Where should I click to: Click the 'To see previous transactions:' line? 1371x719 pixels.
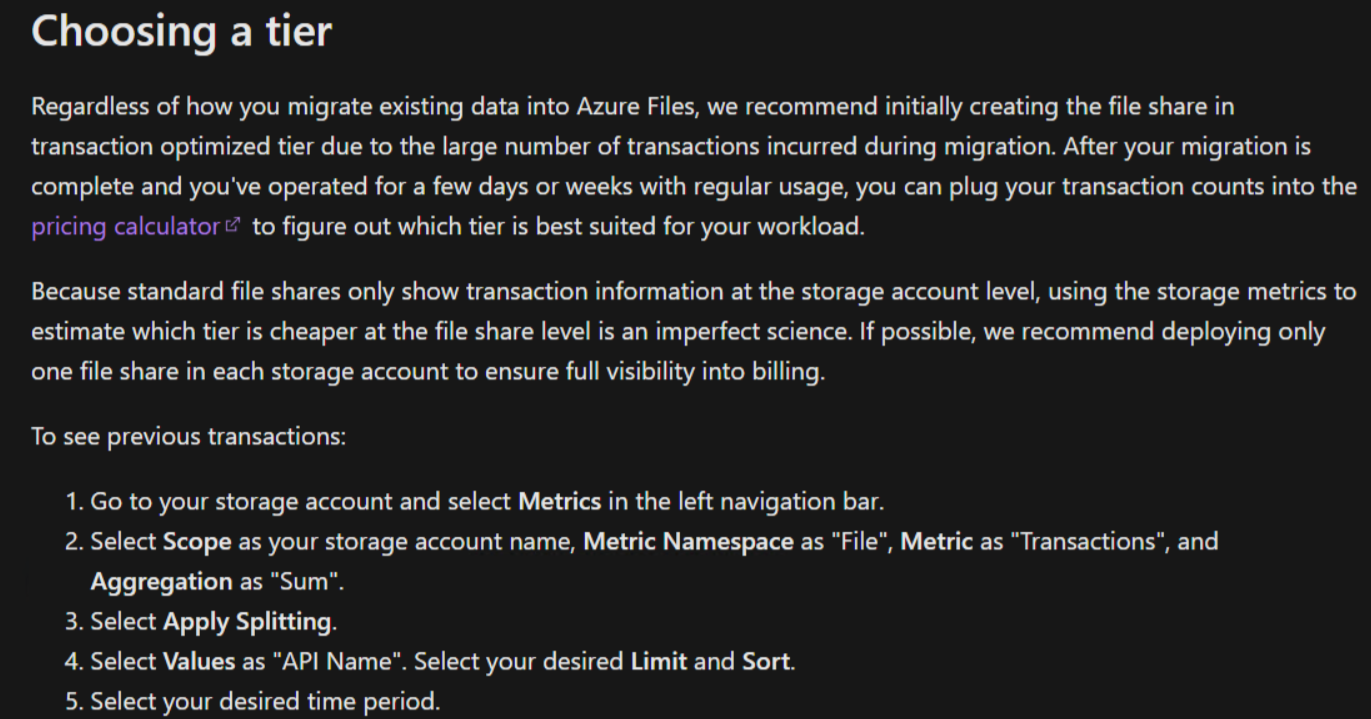pyautogui.click(x=189, y=437)
